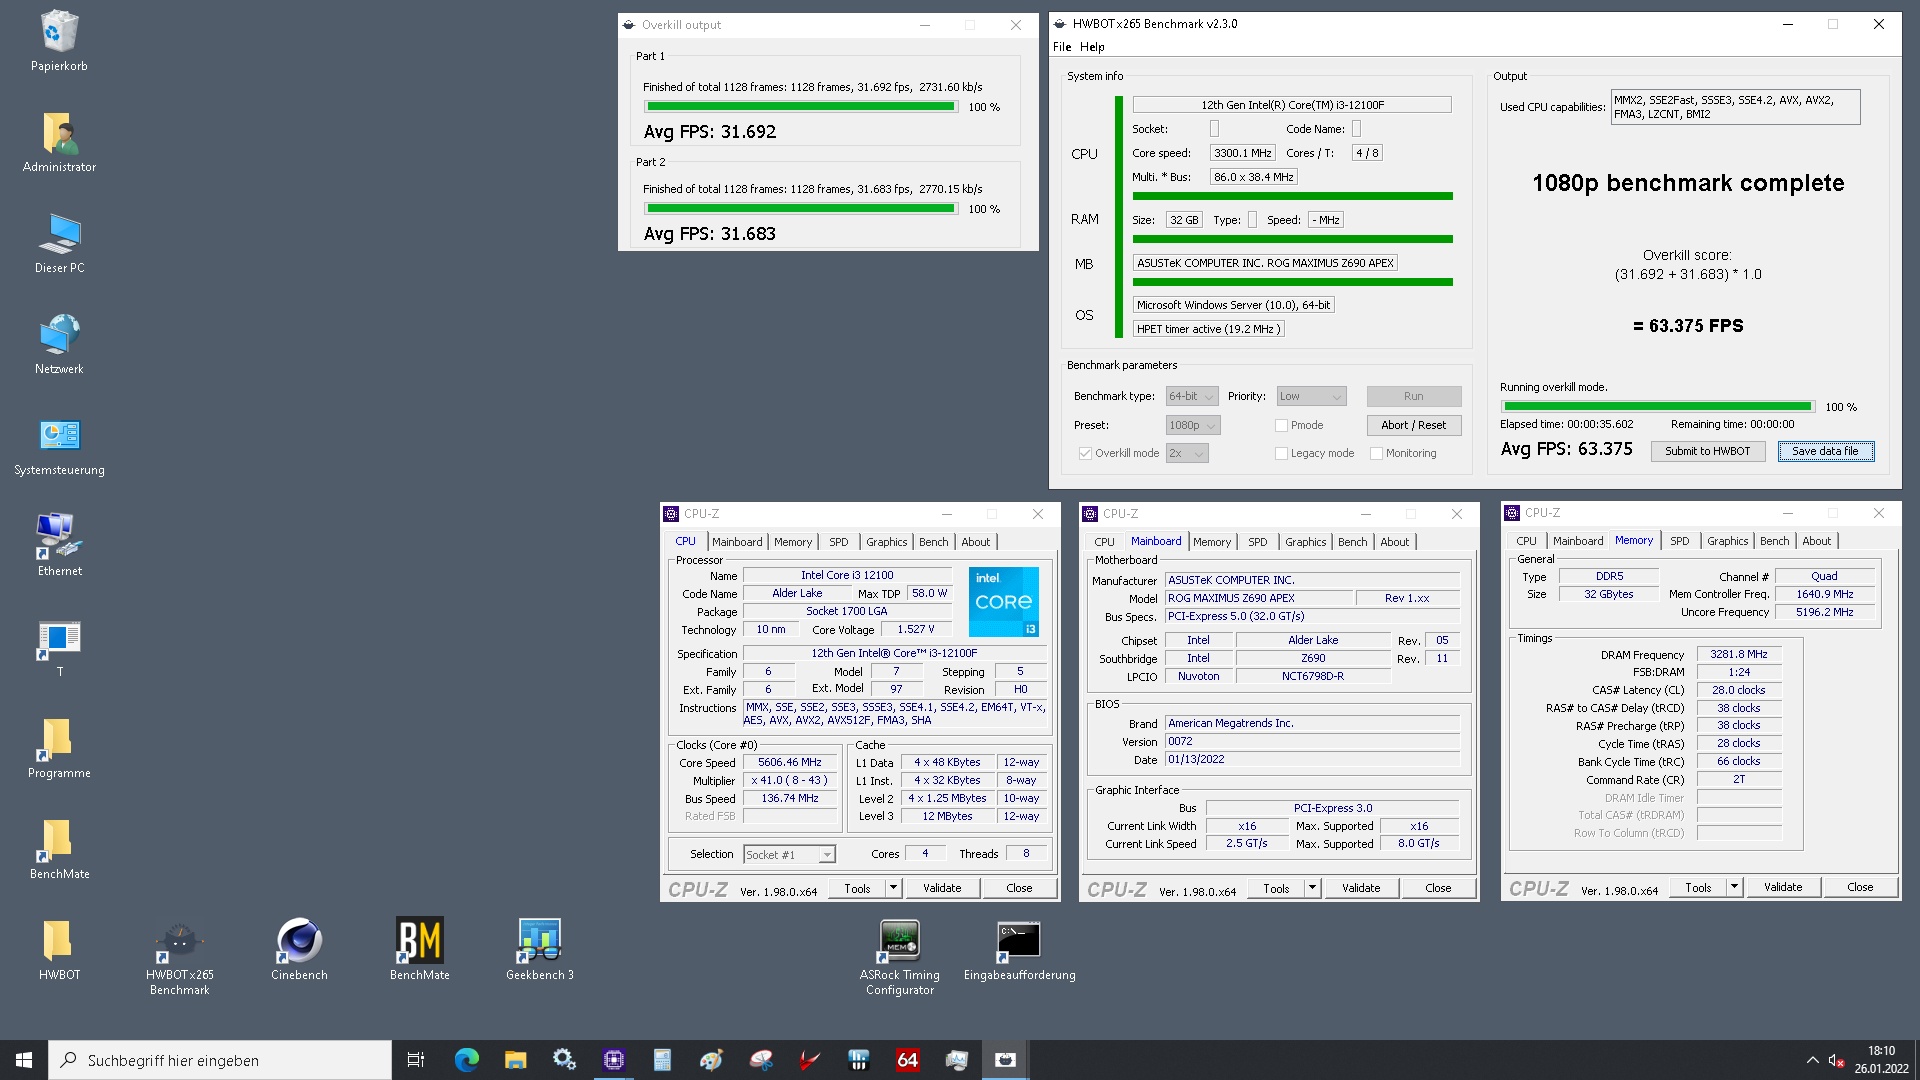This screenshot has width=1920, height=1080.
Task: Click the muted volume tray icon
Action: pyautogui.click(x=1835, y=1060)
